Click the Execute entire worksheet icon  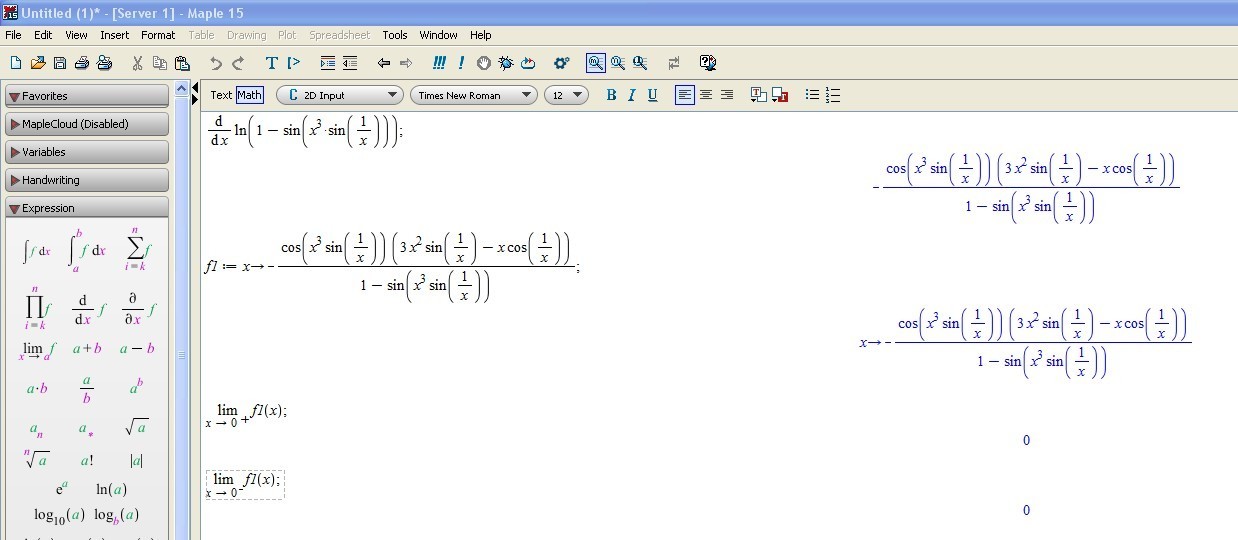point(439,63)
